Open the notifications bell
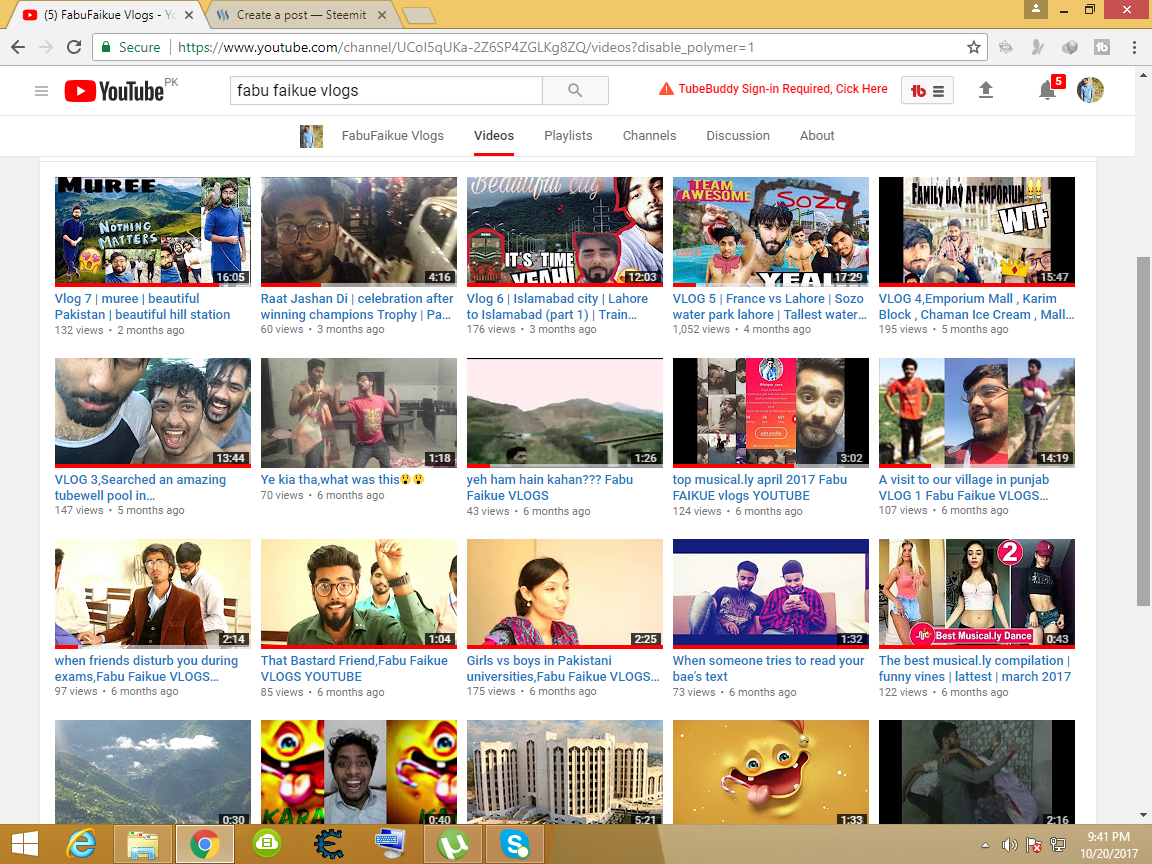Viewport: 1152px width, 864px height. [1047, 91]
